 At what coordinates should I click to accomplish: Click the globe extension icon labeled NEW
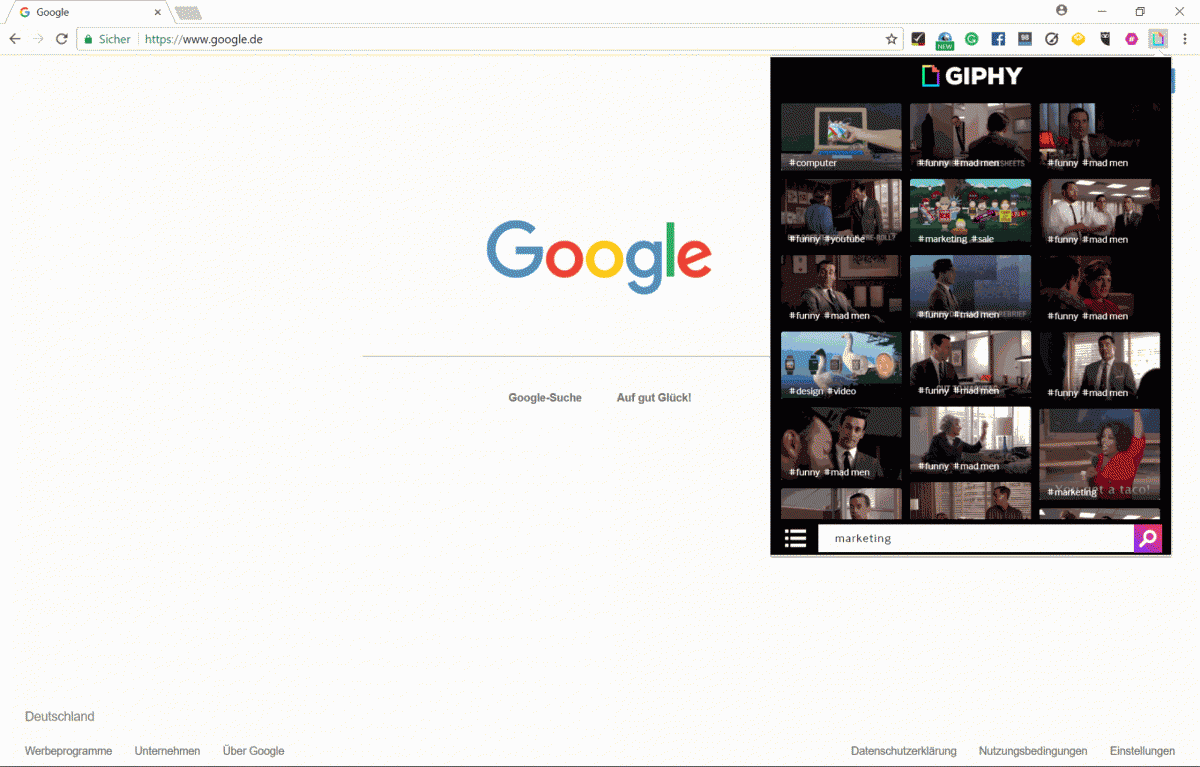point(944,40)
